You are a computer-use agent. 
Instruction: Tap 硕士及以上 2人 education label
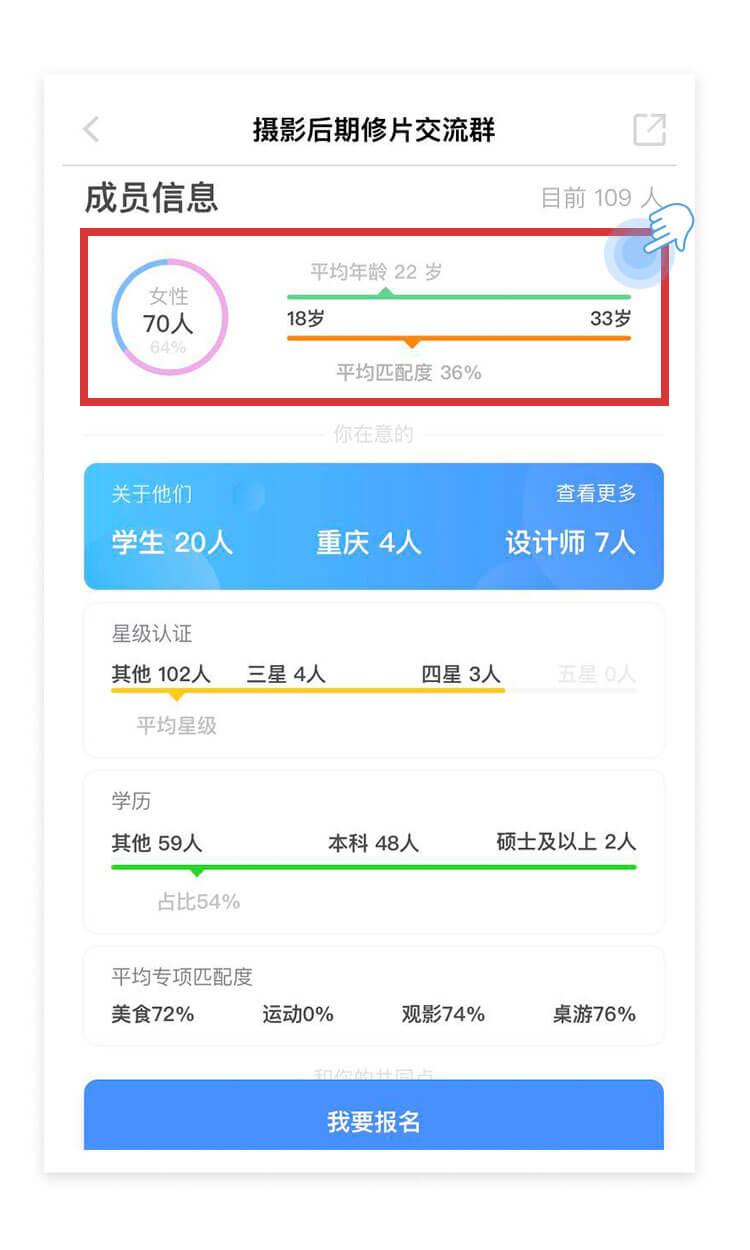click(x=566, y=842)
